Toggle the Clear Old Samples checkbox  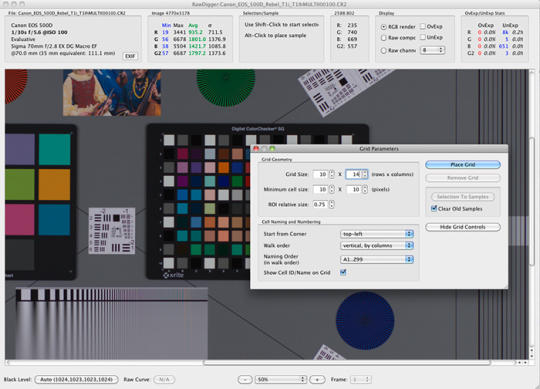click(434, 208)
